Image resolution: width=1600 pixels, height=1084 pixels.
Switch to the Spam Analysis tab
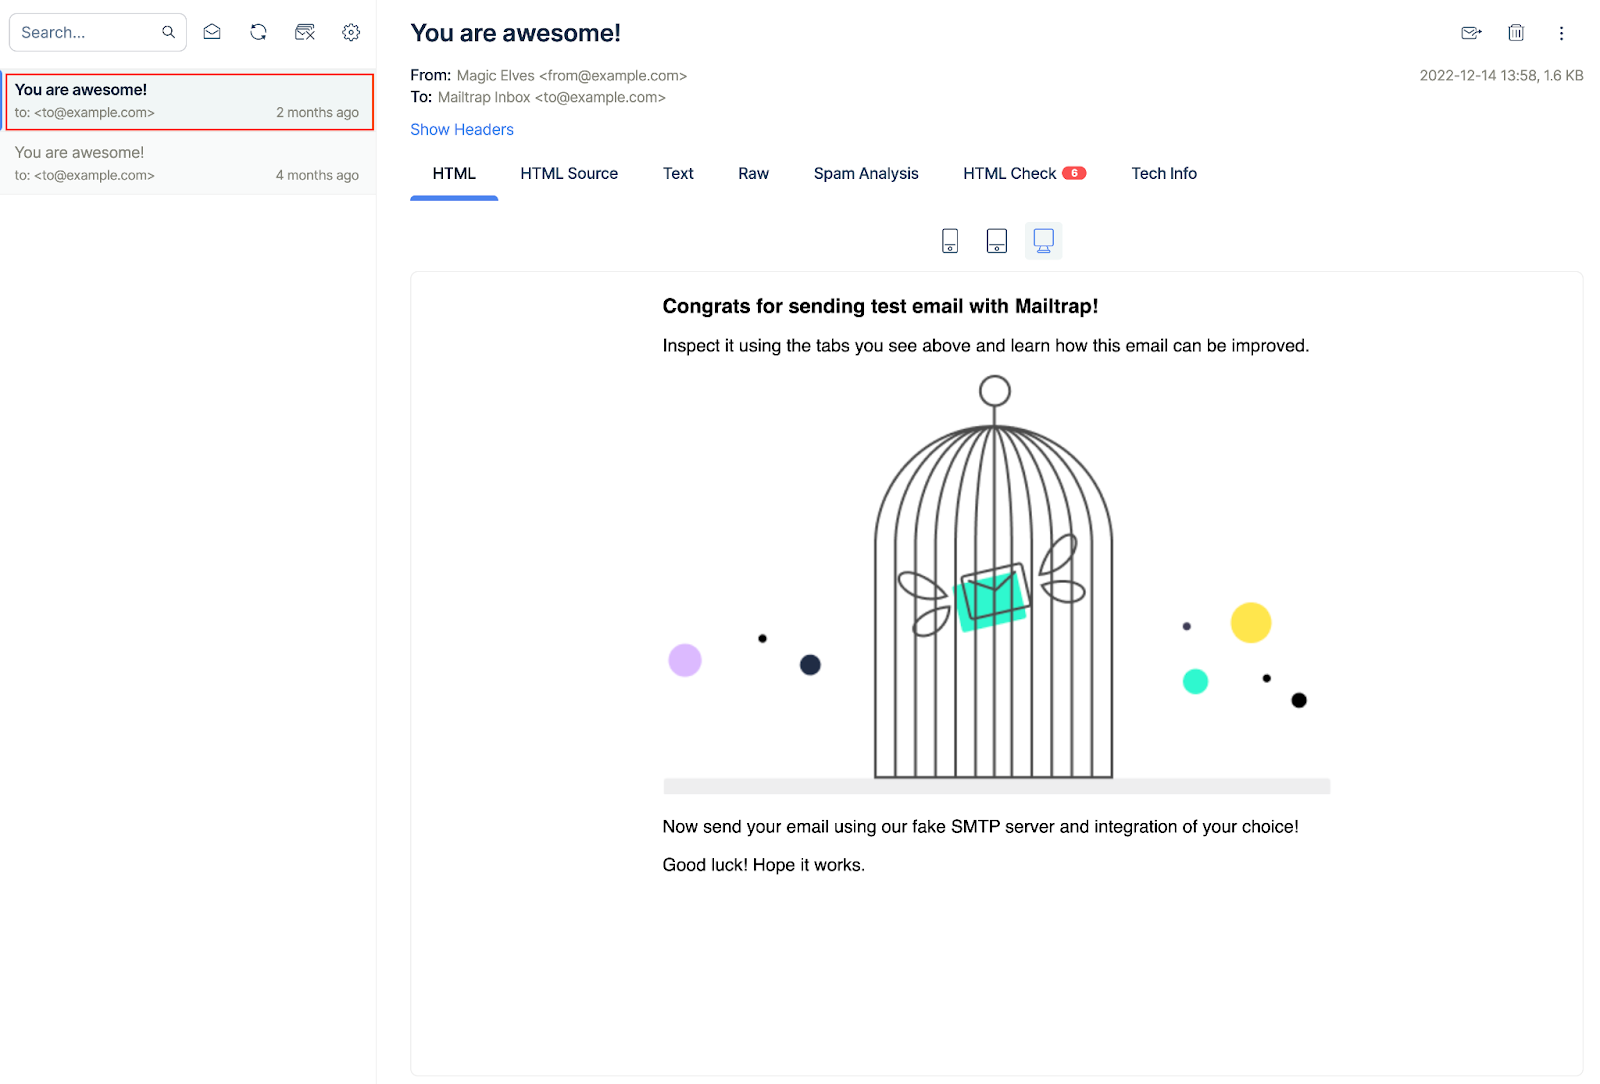[x=865, y=173]
